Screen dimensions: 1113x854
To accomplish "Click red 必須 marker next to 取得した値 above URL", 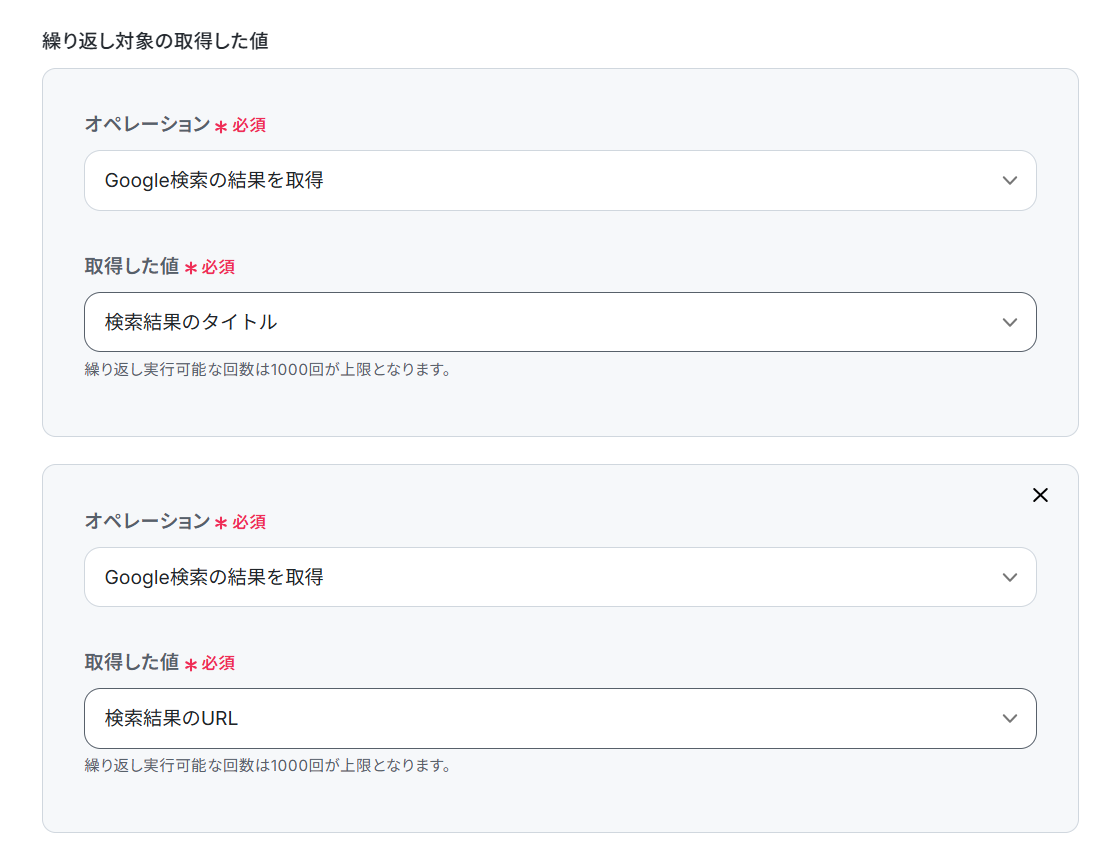I will pos(218,664).
